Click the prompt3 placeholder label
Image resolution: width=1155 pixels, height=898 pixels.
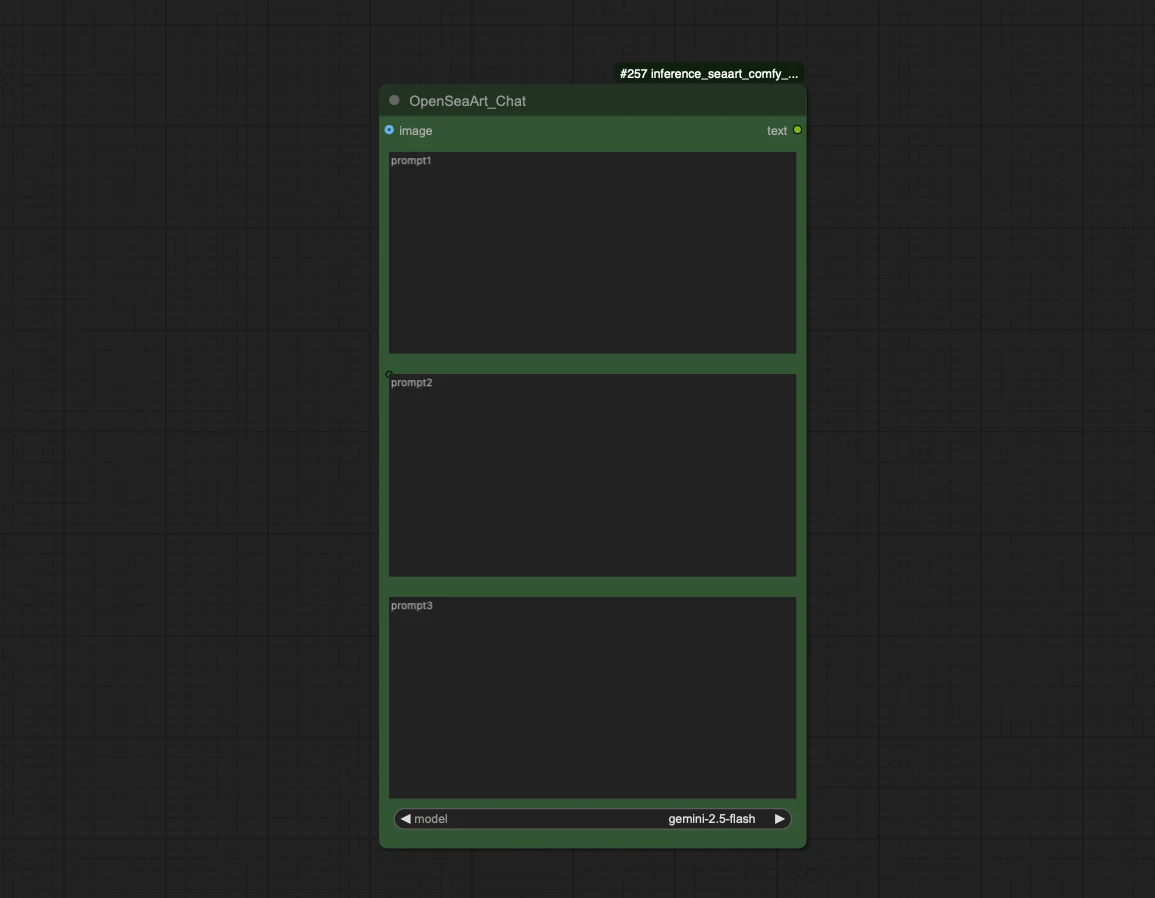[x=411, y=606]
